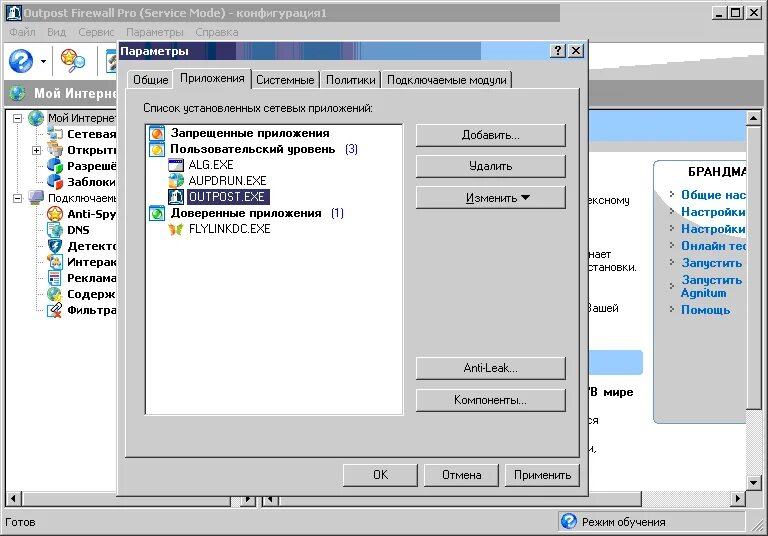Click the vertical scrollbar down arrow
This screenshot has width=768, height=536.
pyautogui.click(x=754, y=483)
